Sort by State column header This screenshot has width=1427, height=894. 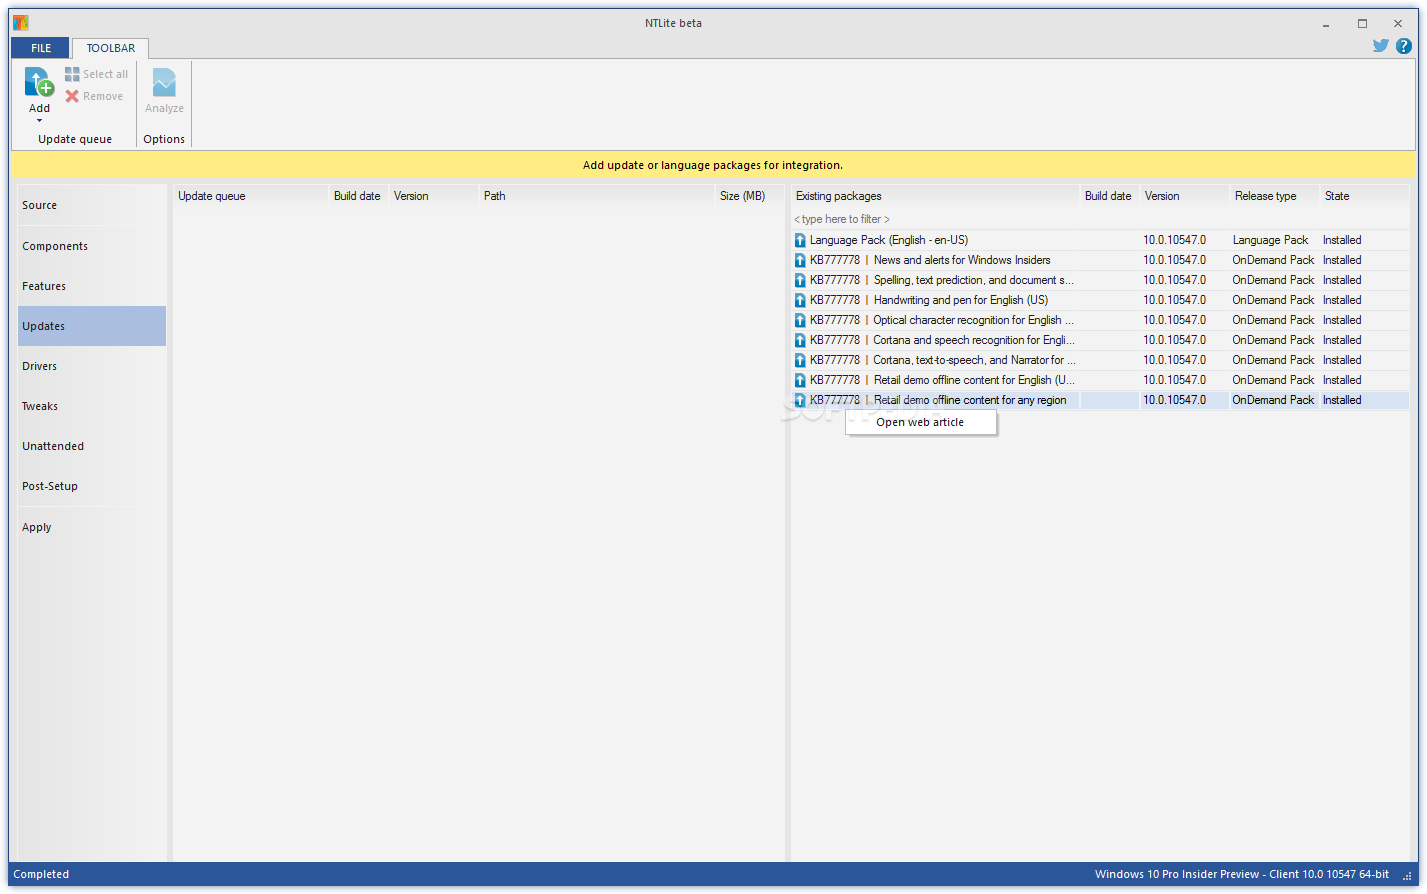1364,196
